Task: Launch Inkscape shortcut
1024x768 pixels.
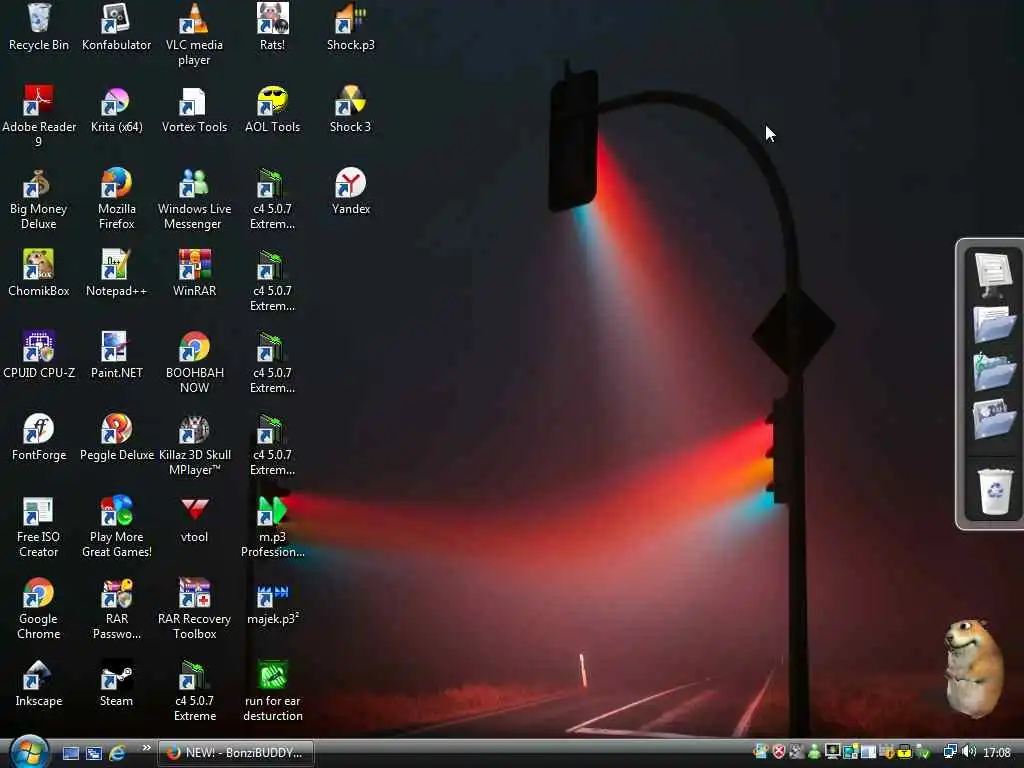Action: 39,684
